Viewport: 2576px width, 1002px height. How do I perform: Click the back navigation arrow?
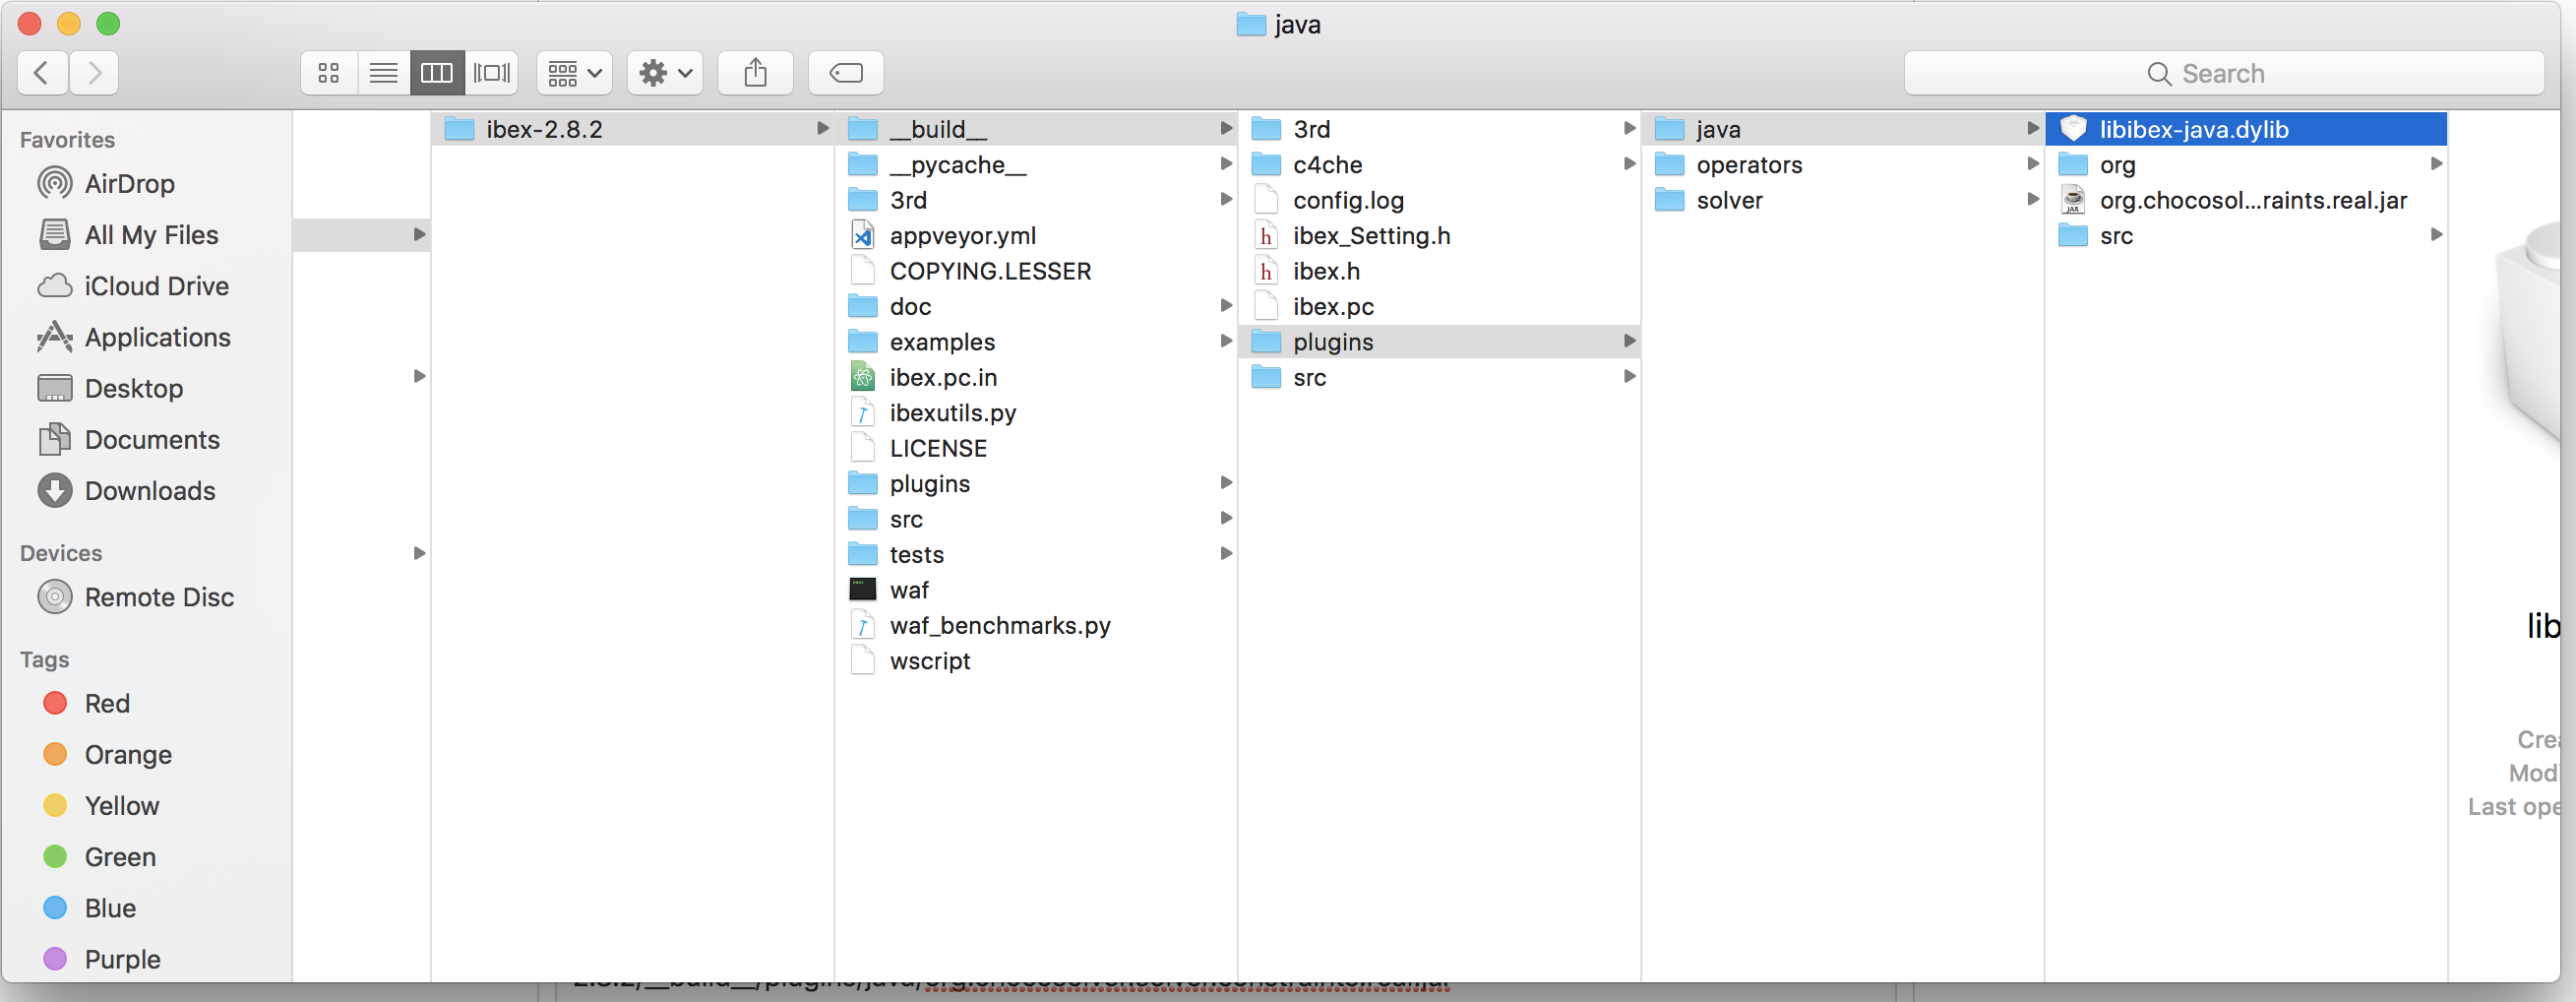point(41,72)
